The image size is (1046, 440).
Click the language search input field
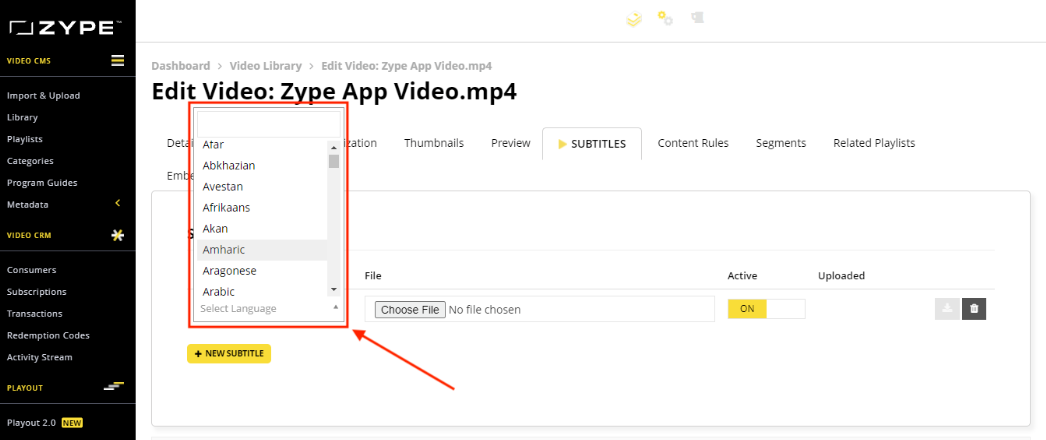coord(269,124)
